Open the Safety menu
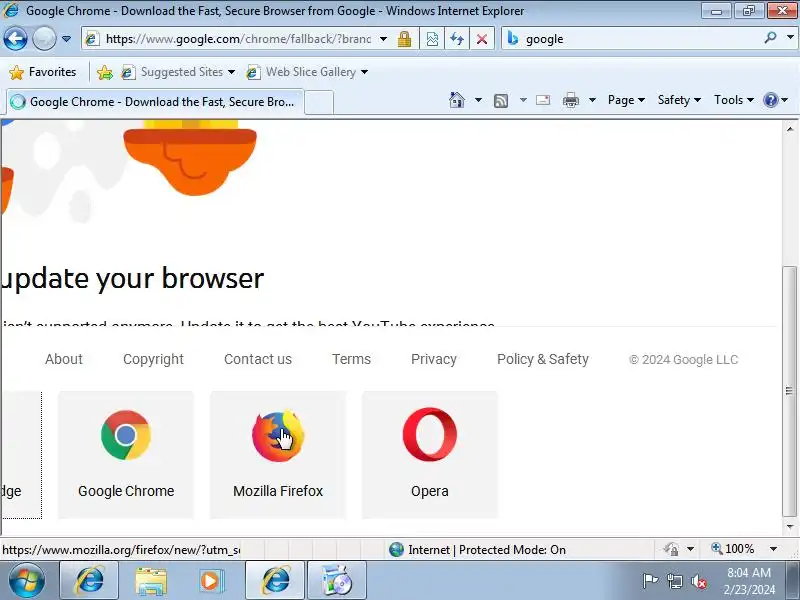 [x=679, y=100]
